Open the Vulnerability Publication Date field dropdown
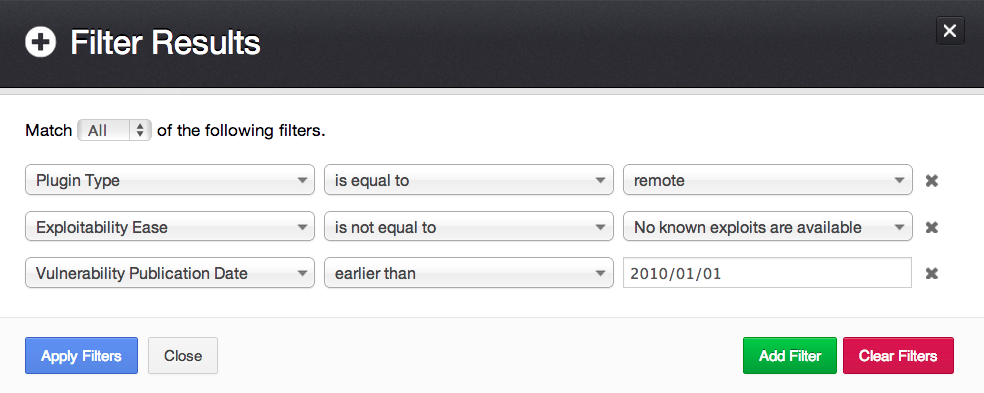The width and height of the screenshot is (984, 393). coord(169,273)
